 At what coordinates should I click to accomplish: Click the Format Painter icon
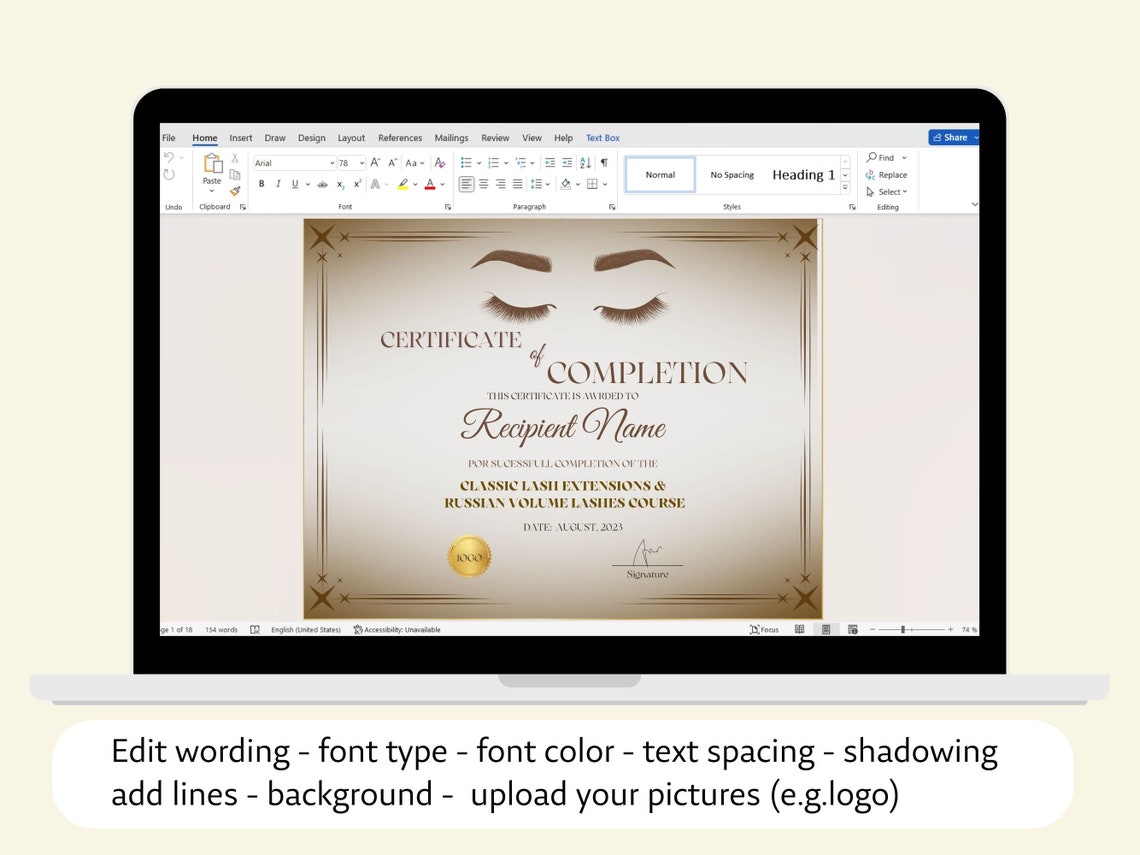click(x=233, y=190)
